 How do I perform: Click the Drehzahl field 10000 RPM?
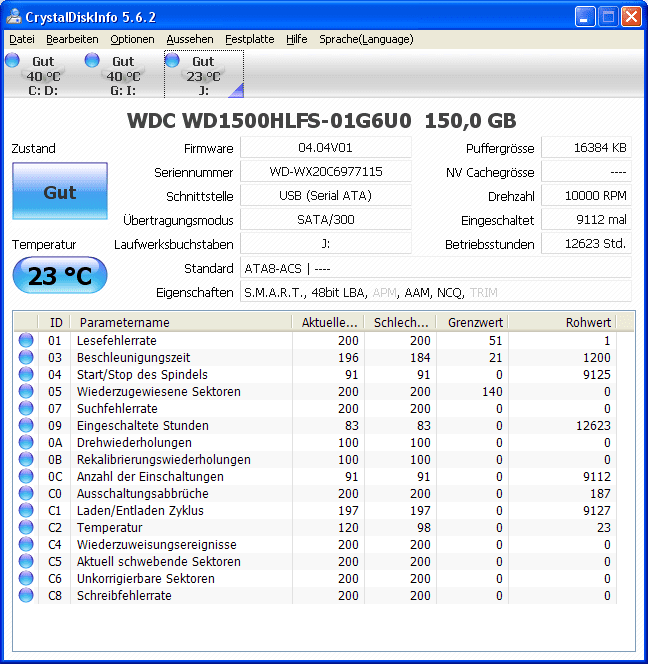click(x=586, y=196)
